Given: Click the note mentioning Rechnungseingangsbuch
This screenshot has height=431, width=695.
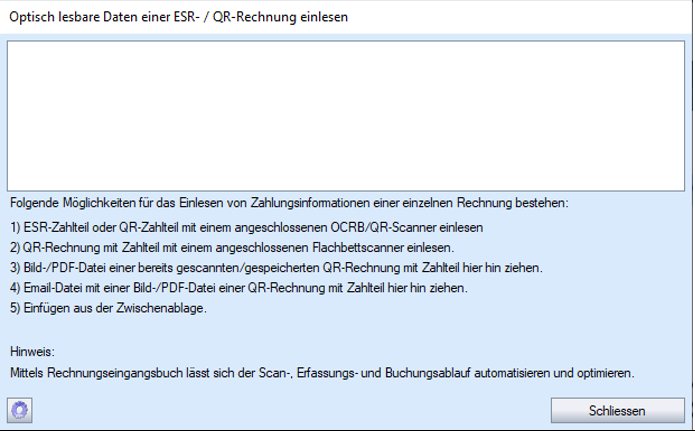Looking at the screenshot, I should click(322, 373).
